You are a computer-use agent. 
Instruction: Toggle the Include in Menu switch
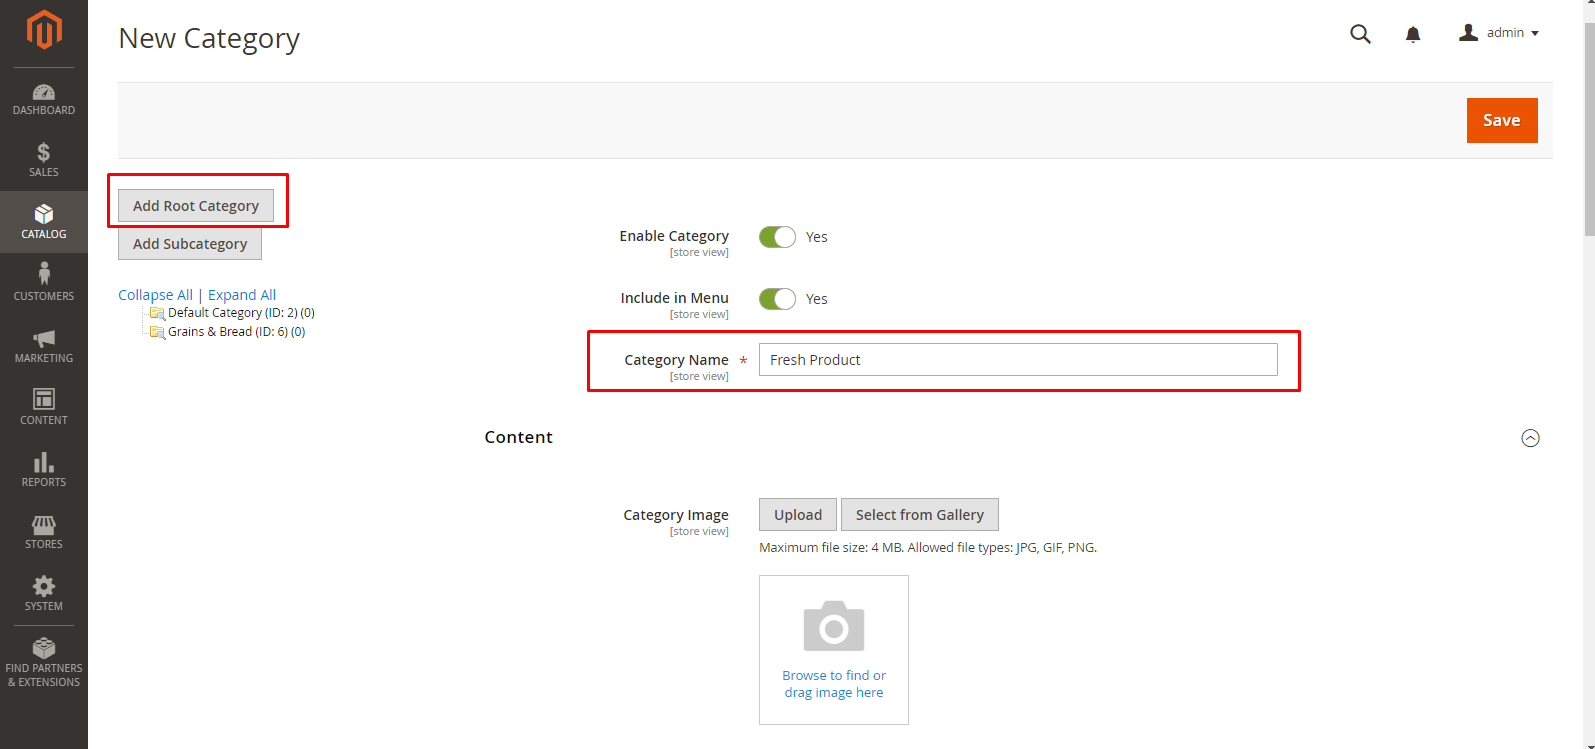pos(777,299)
